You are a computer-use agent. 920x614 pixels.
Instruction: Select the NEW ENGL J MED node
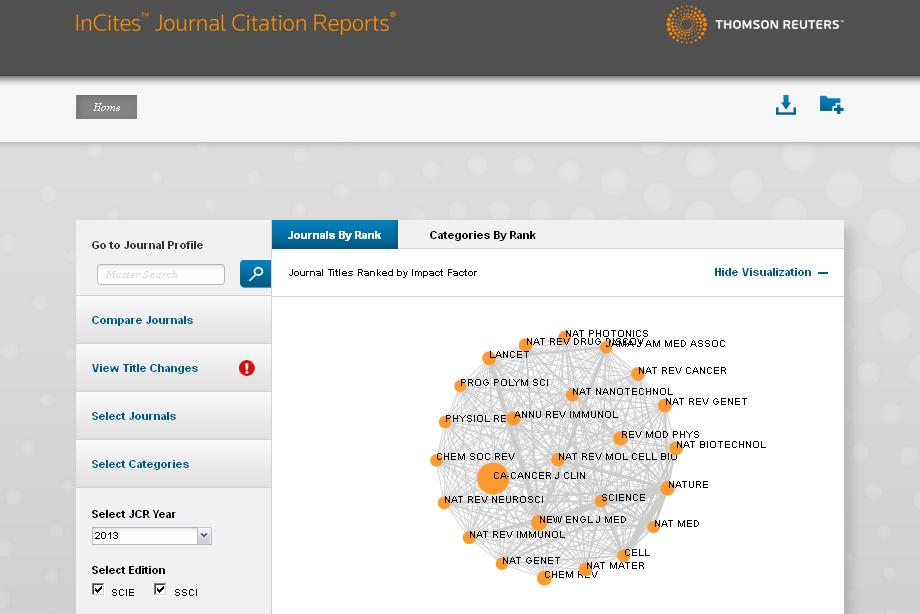point(538,522)
